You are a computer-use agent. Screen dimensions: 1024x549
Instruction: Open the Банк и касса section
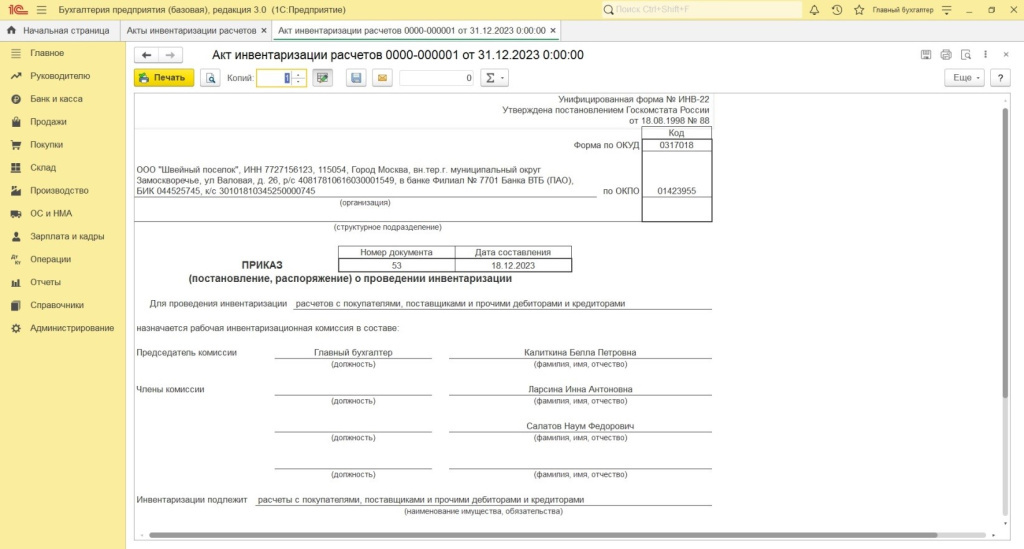tap(56, 99)
